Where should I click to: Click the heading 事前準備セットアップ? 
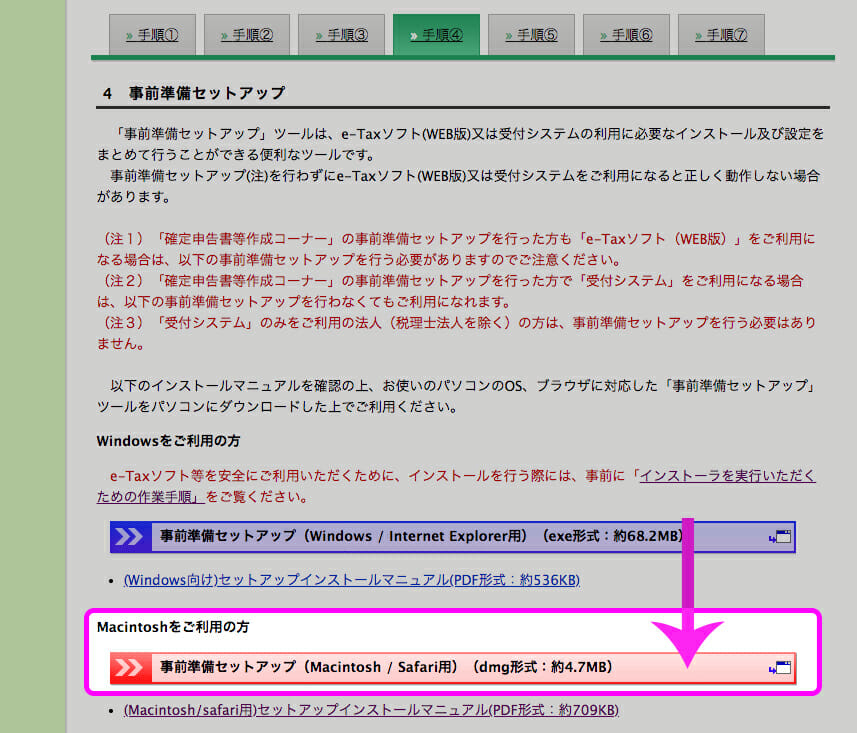click(207, 93)
